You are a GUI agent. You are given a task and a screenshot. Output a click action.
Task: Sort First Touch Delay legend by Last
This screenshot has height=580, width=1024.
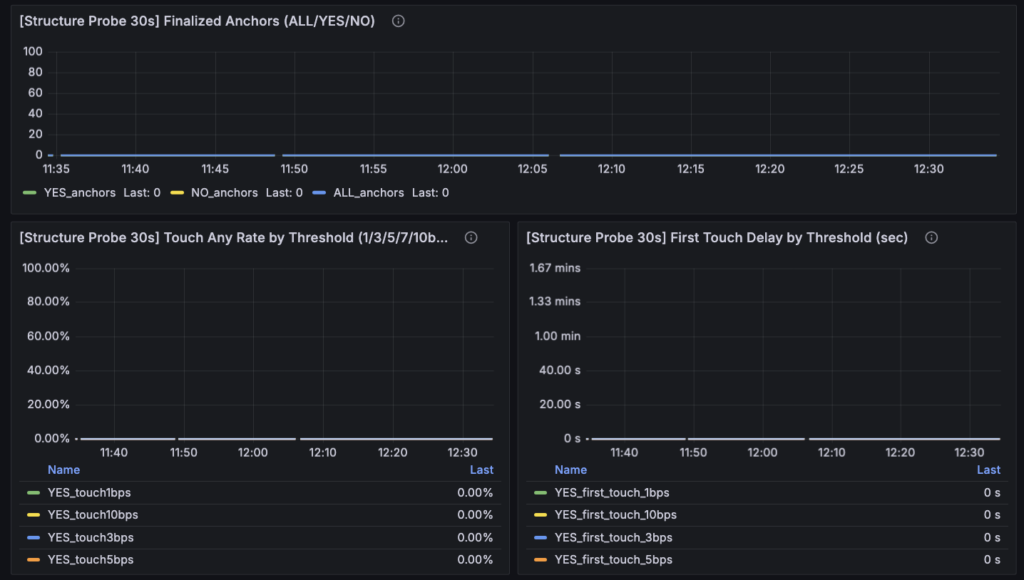[988, 470]
